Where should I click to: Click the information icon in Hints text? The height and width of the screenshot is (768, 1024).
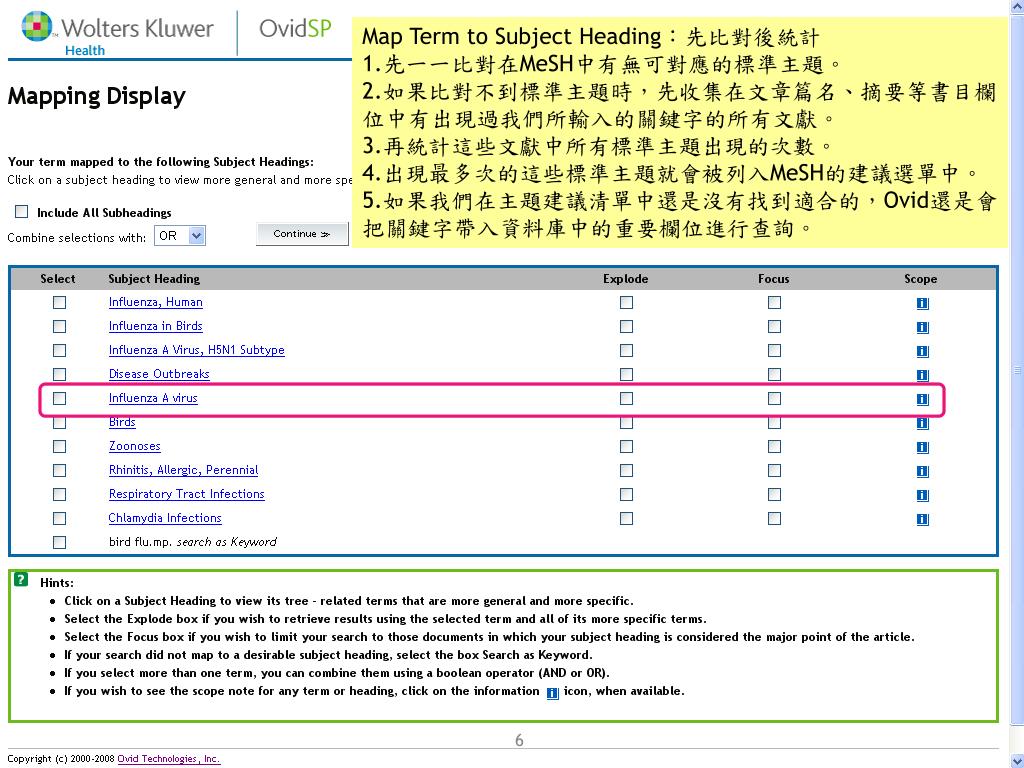(552, 693)
